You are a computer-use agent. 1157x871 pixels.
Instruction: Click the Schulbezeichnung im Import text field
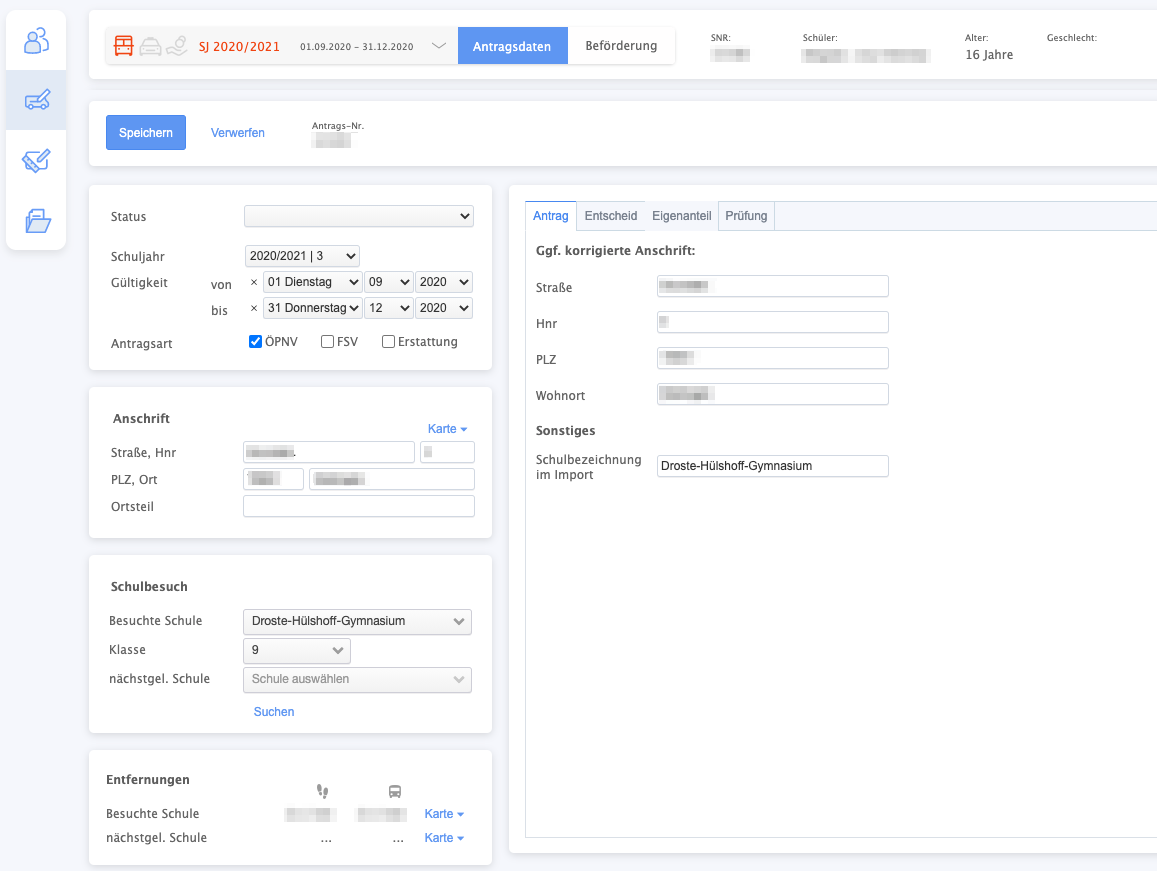tap(772, 466)
